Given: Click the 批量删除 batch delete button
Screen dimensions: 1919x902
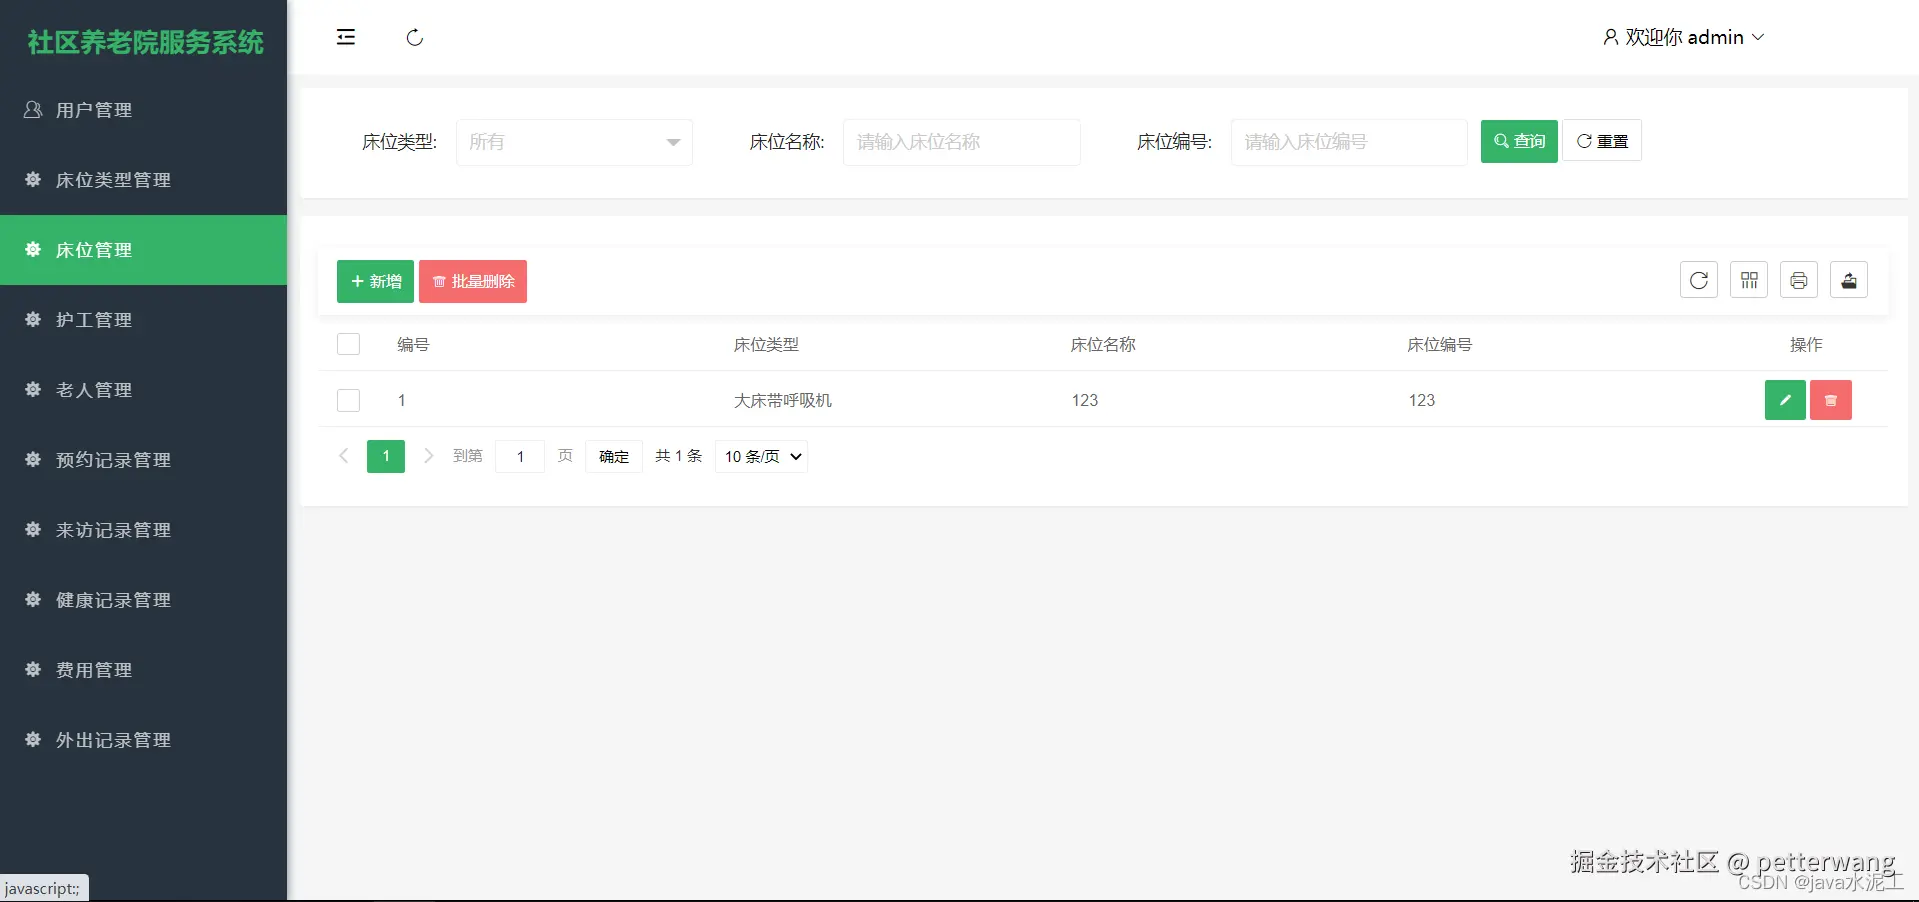Looking at the screenshot, I should pyautogui.click(x=472, y=281).
